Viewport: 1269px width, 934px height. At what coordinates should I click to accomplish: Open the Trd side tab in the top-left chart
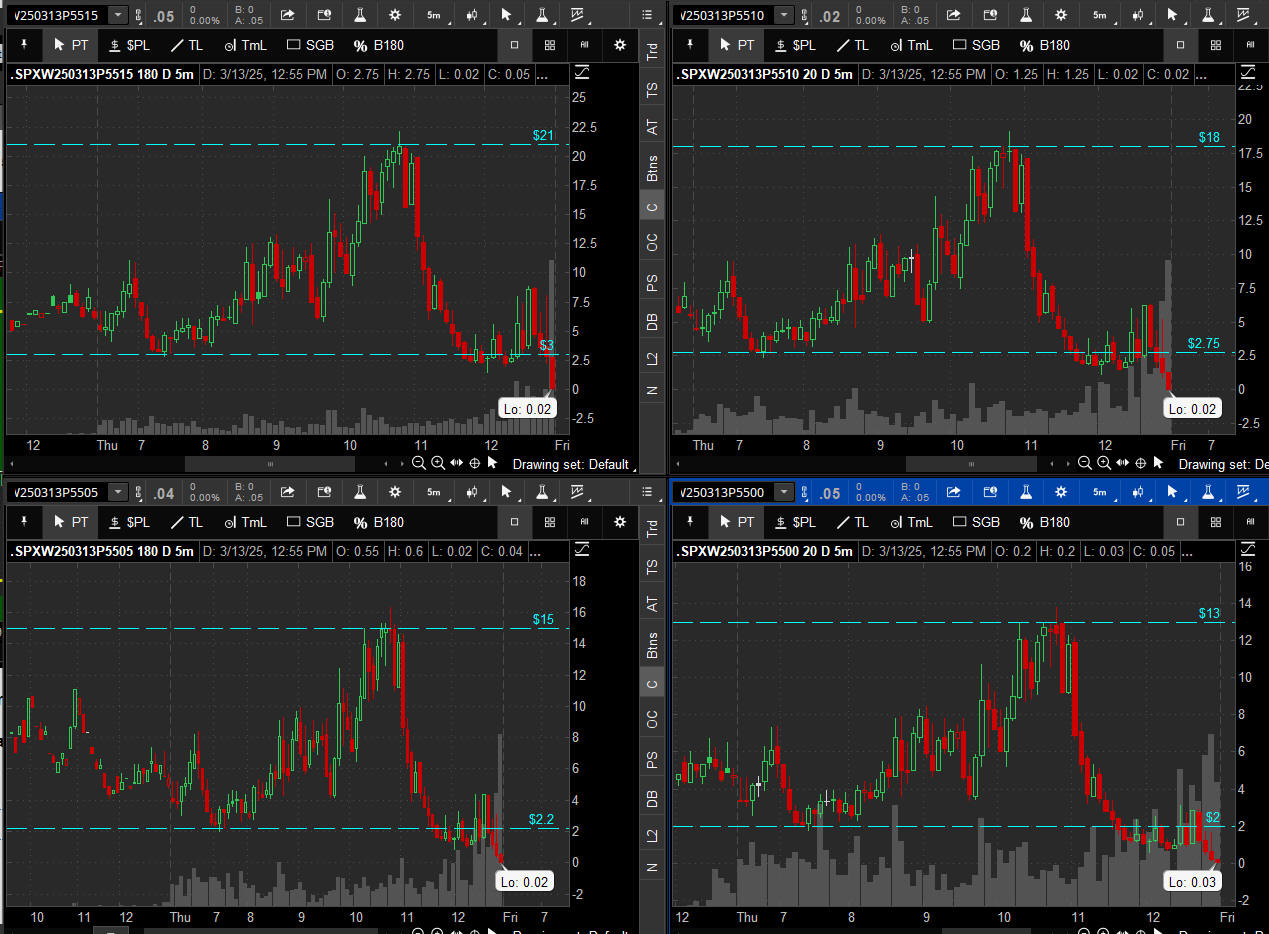coord(652,53)
